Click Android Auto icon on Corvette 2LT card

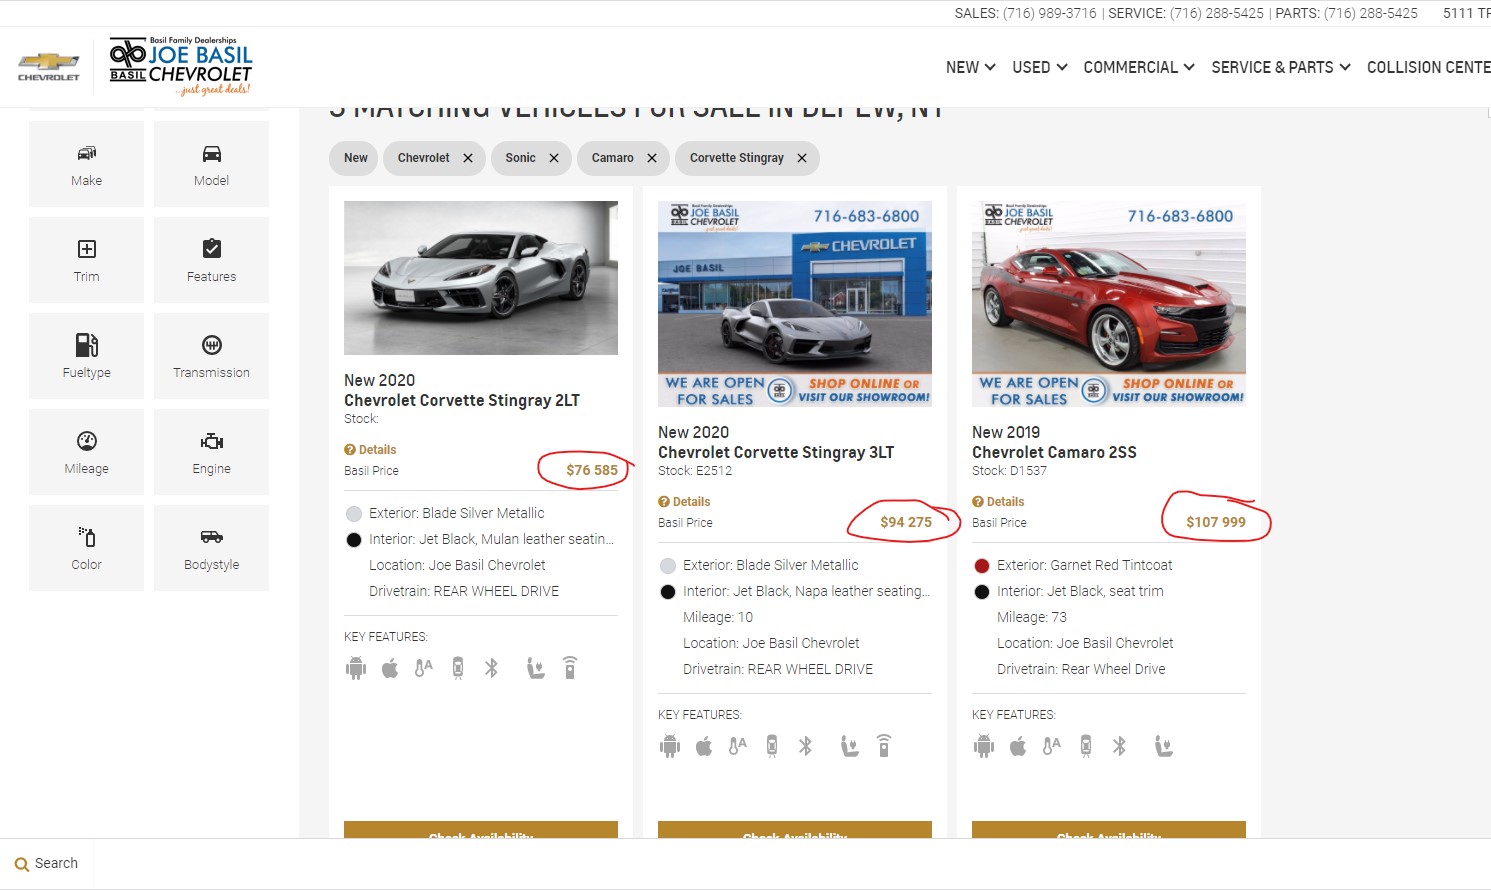356,668
